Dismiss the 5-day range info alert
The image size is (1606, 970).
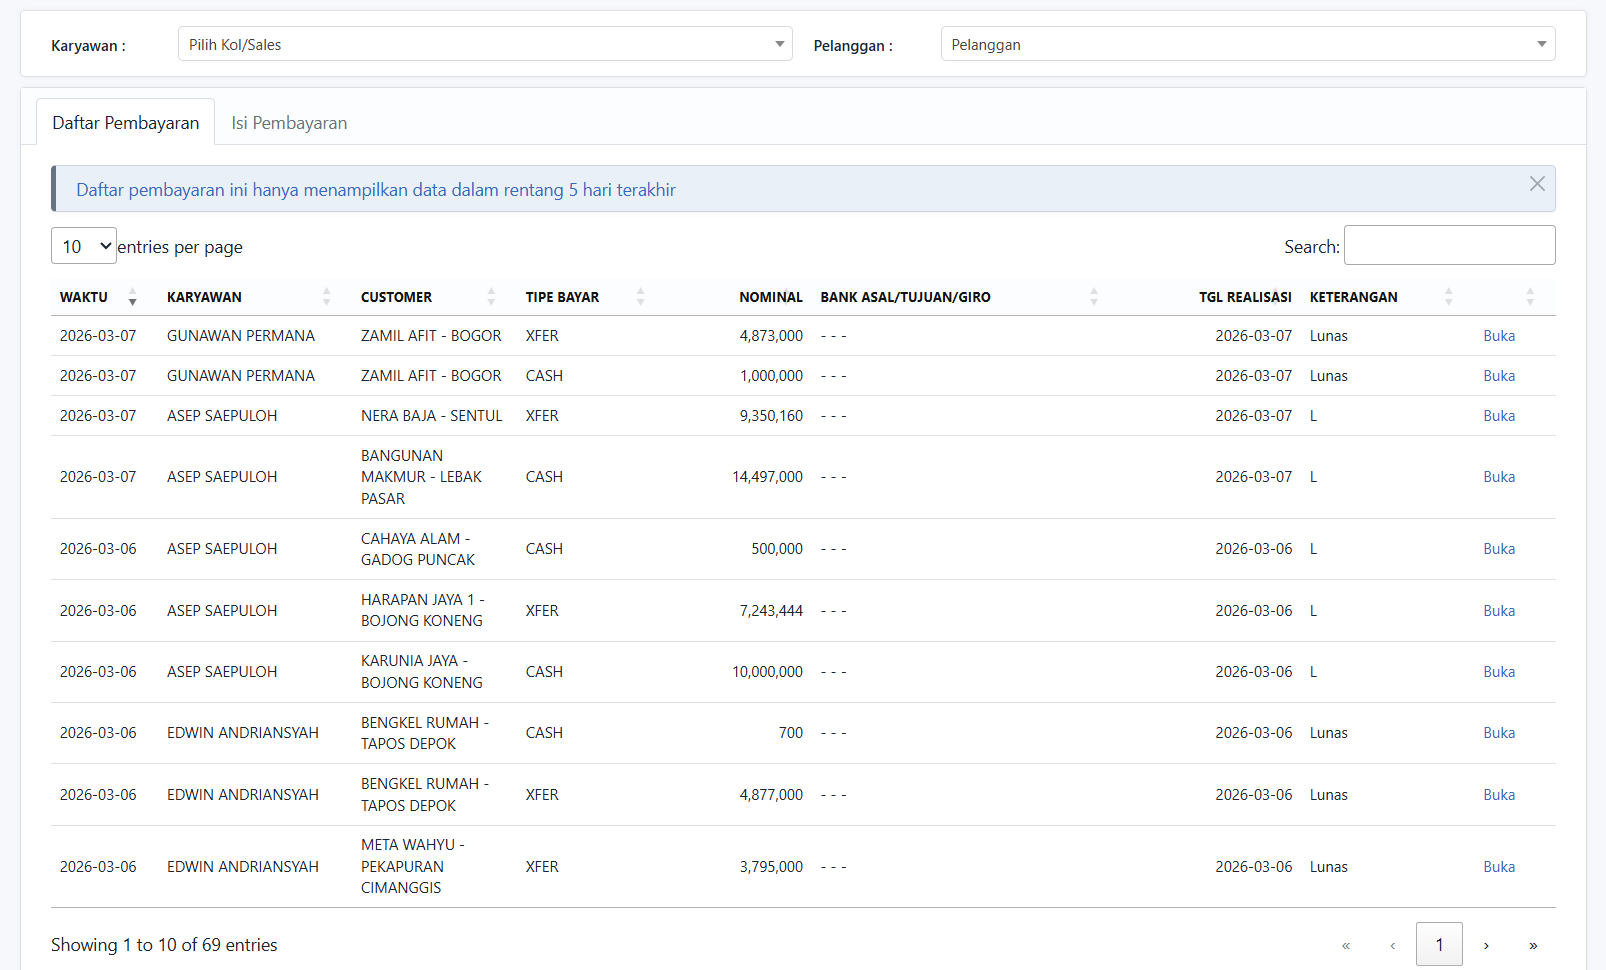(1537, 184)
